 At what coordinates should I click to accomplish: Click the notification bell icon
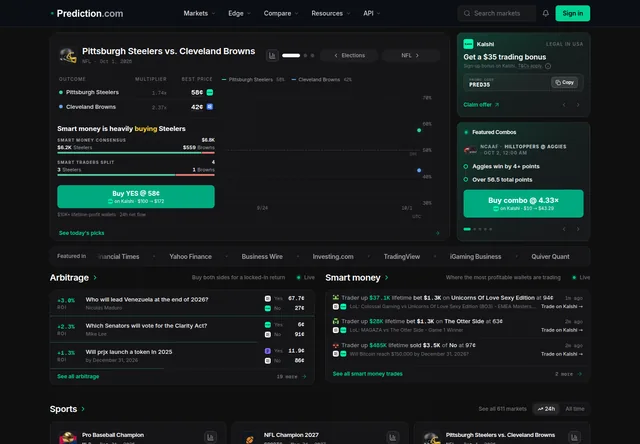pyautogui.click(x=546, y=13)
